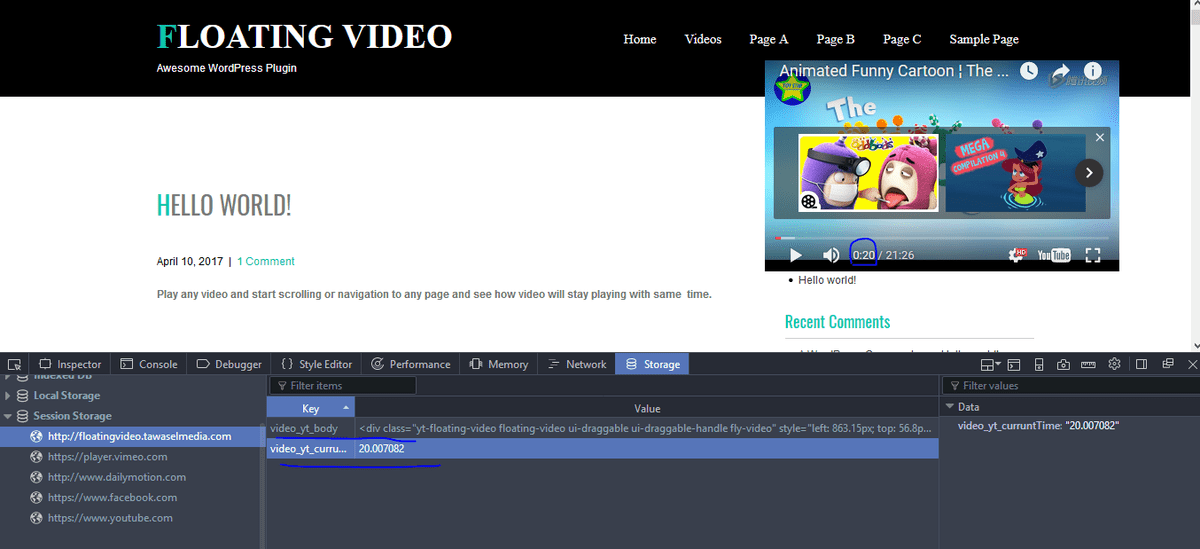Screen dimensions: 1200x549
Task: Toggle responsive design mode icon
Action: [1039, 364]
